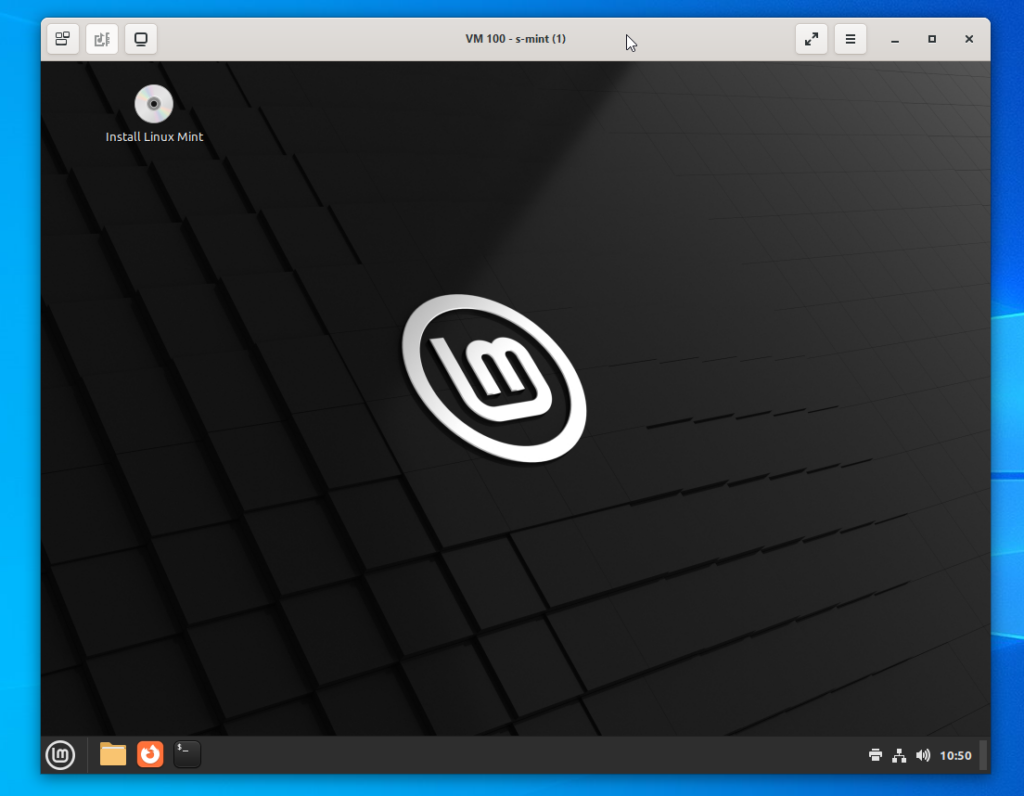This screenshot has height=796, width=1024.
Task: Launch Firefox from the Mint panel
Action: coord(150,754)
